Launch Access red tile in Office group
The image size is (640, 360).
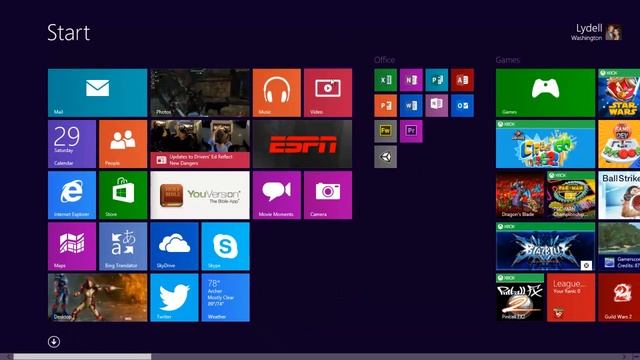[x=462, y=80]
